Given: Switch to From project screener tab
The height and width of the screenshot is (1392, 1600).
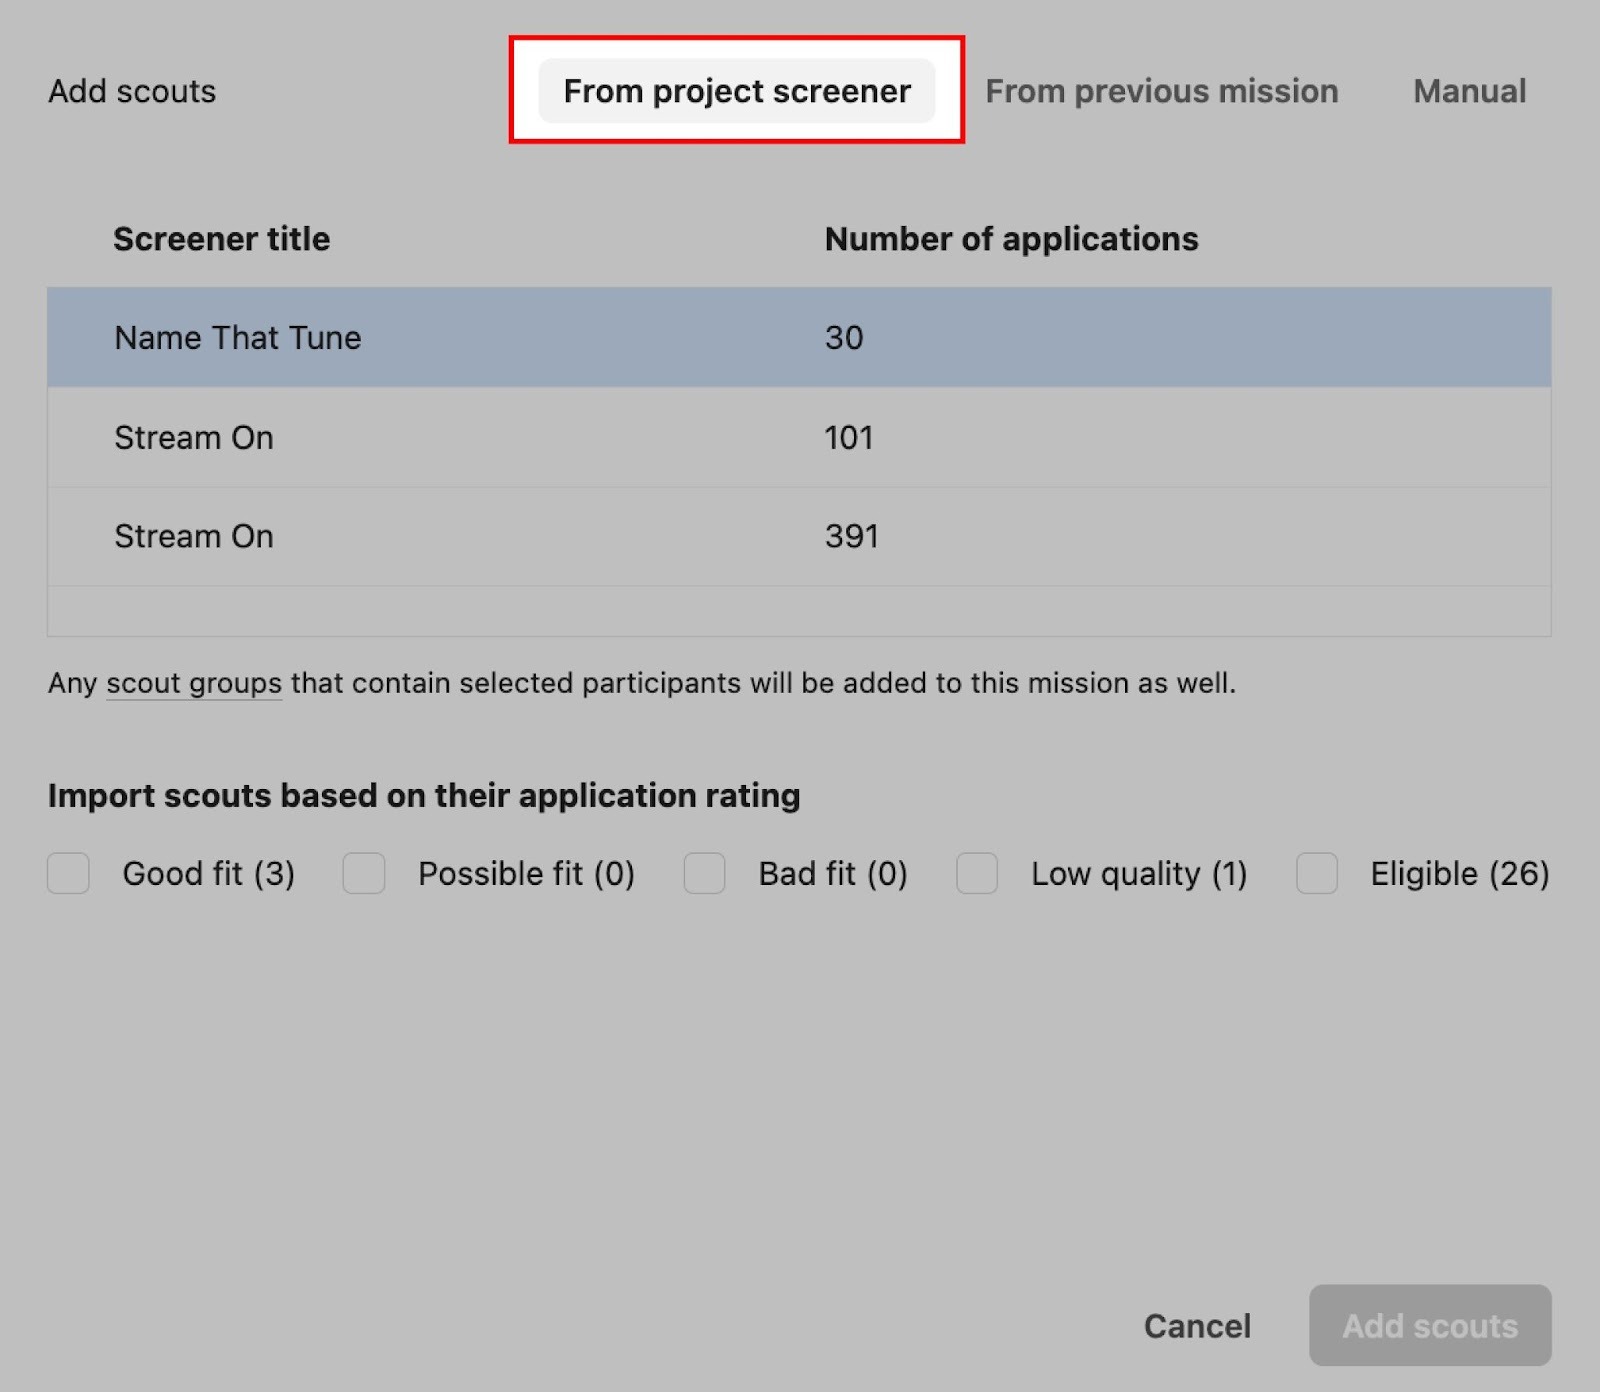Looking at the screenshot, I should (737, 91).
